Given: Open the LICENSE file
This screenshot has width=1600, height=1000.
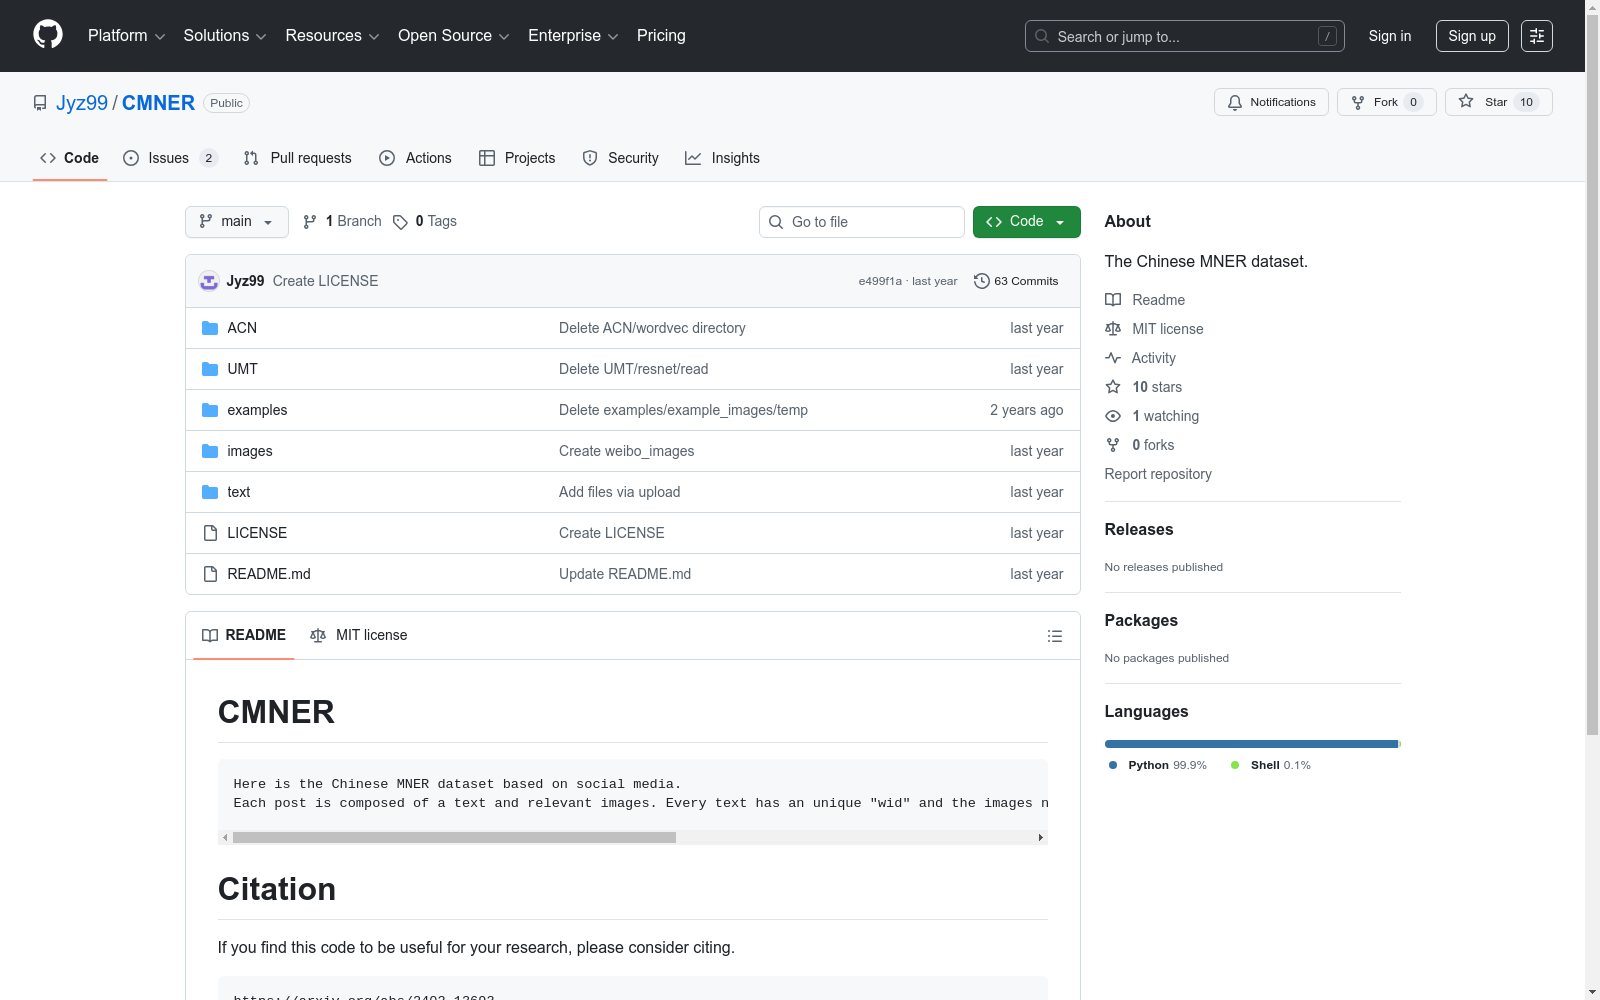Looking at the screenshot, I should point(257,533).
